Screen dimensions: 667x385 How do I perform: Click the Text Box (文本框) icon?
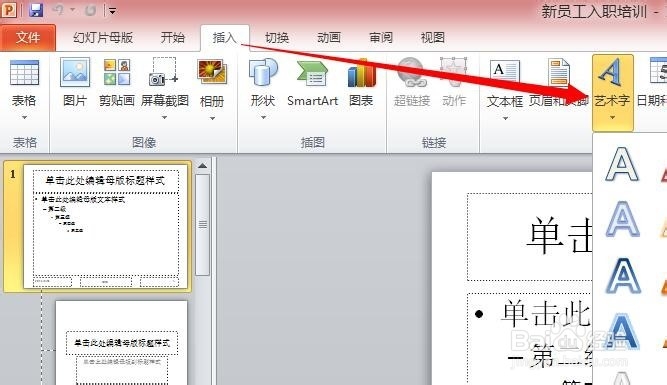point(505,72)
